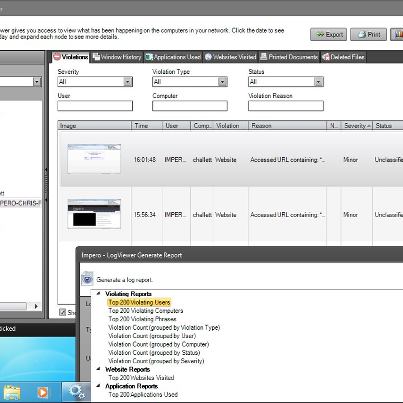Switch to the Window History tab
Image resolution: width=403 pixels, height=403 pixels.
pyautogui.click(x=117, y=57)
